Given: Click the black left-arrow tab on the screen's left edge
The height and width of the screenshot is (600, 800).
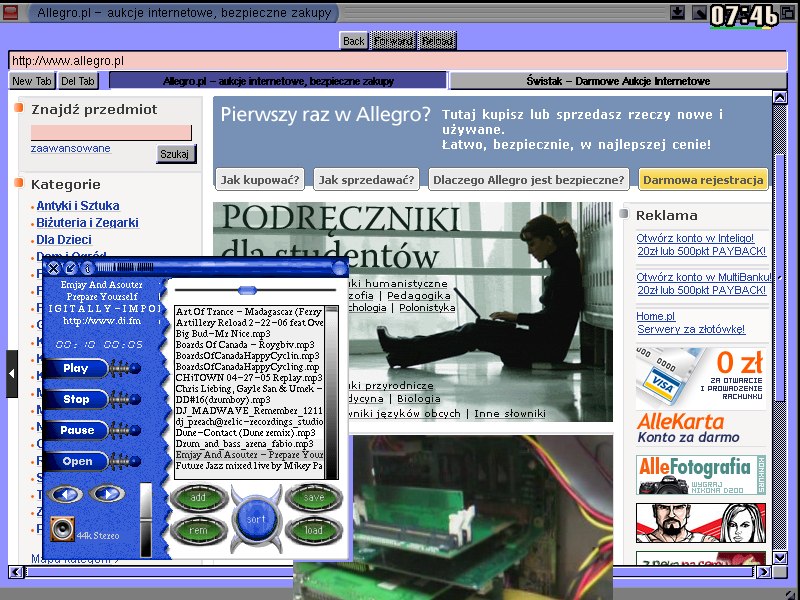Looking at the screenshot, I should tap(12, 374).
